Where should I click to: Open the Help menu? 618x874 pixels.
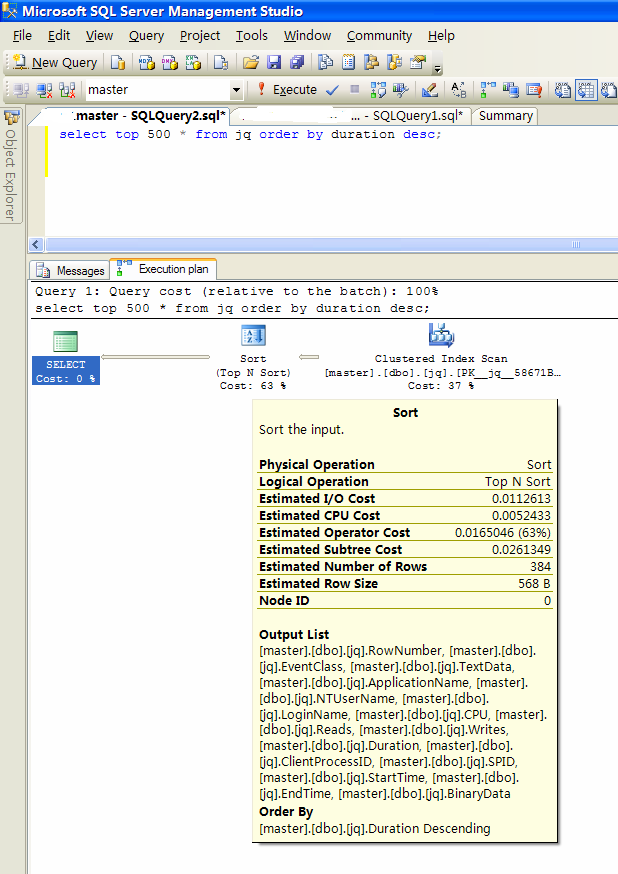tap(441, 36)
